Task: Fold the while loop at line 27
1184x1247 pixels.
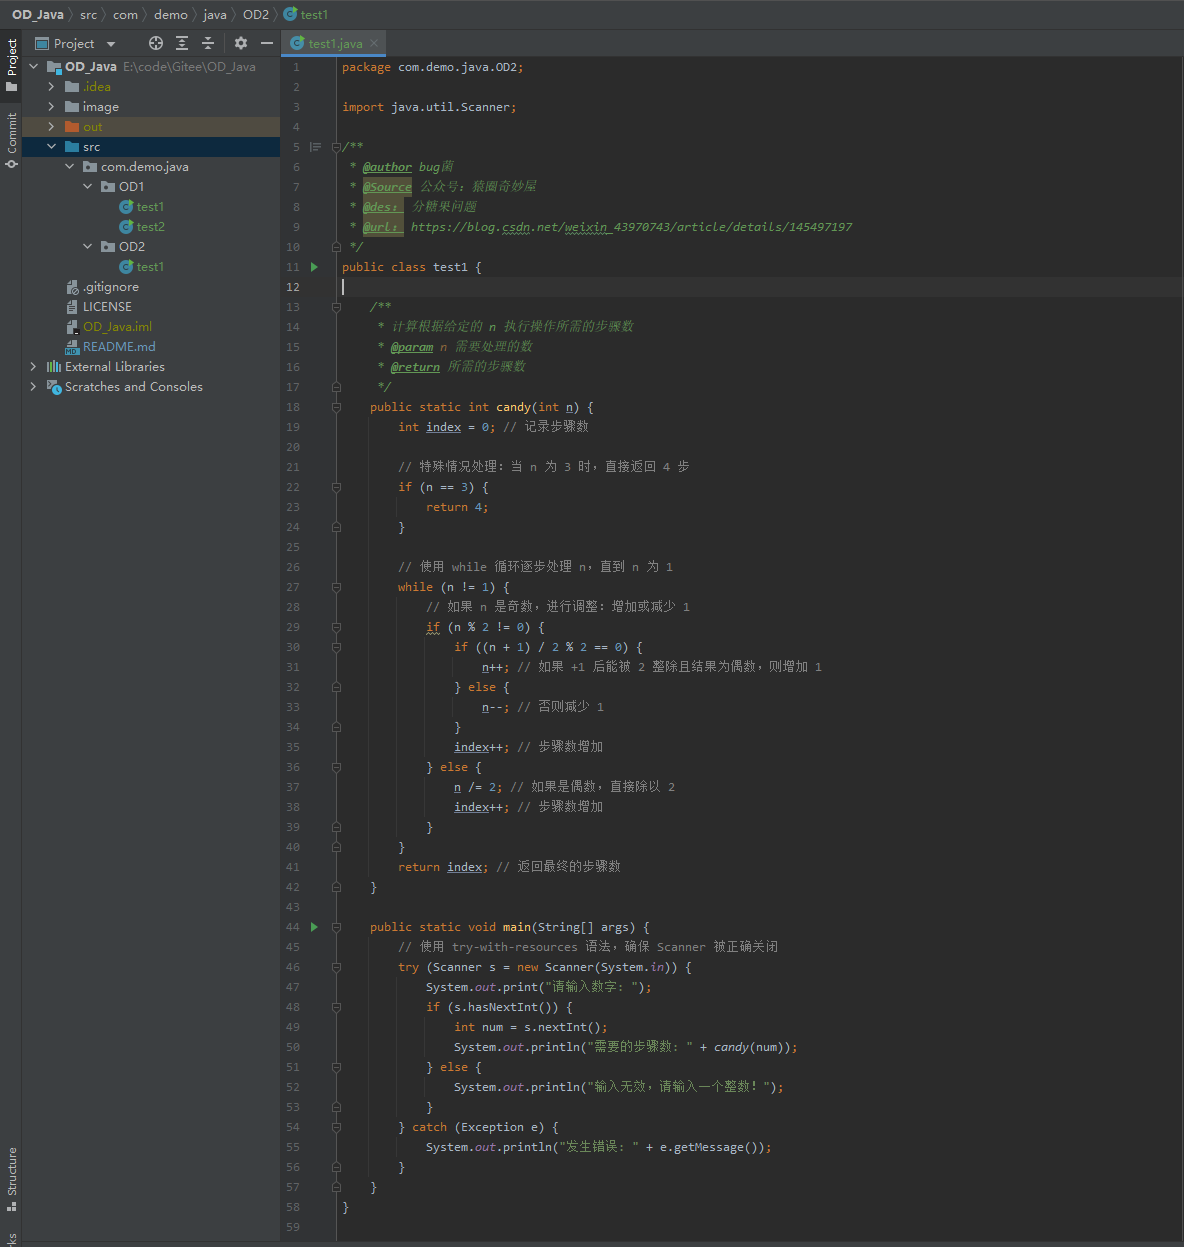Action: pos(336,587)
